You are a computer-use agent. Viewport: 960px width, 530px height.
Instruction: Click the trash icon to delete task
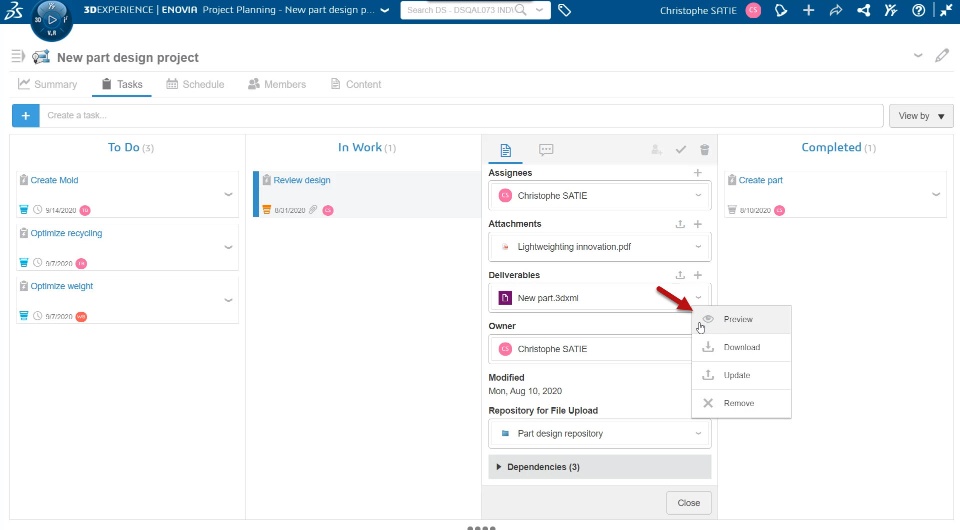704,150
